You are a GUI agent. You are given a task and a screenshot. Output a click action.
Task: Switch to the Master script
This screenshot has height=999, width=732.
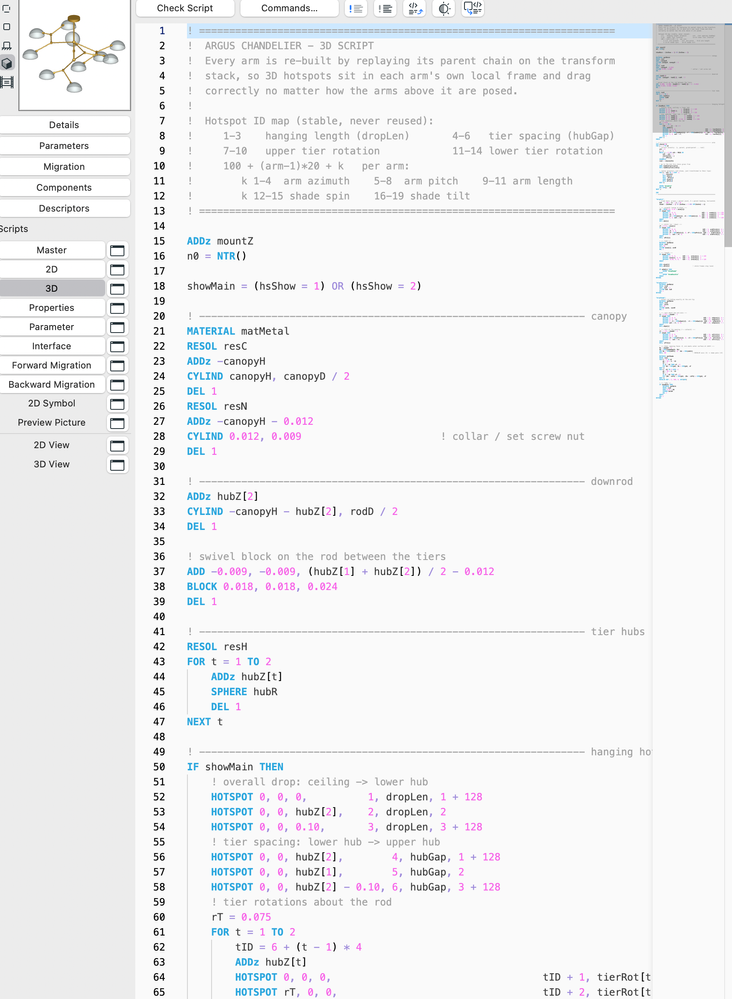(x=52, y=250)
